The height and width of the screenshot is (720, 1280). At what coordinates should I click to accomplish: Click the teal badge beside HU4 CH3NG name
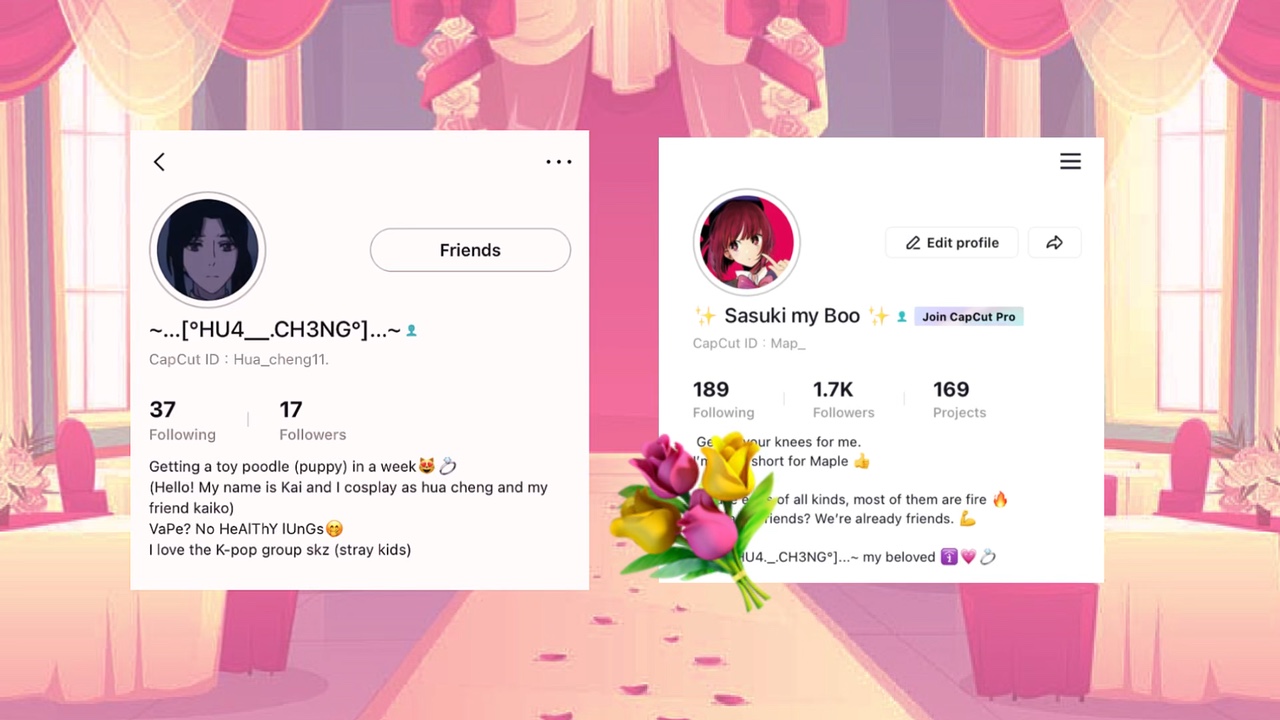tap(411, 330)
